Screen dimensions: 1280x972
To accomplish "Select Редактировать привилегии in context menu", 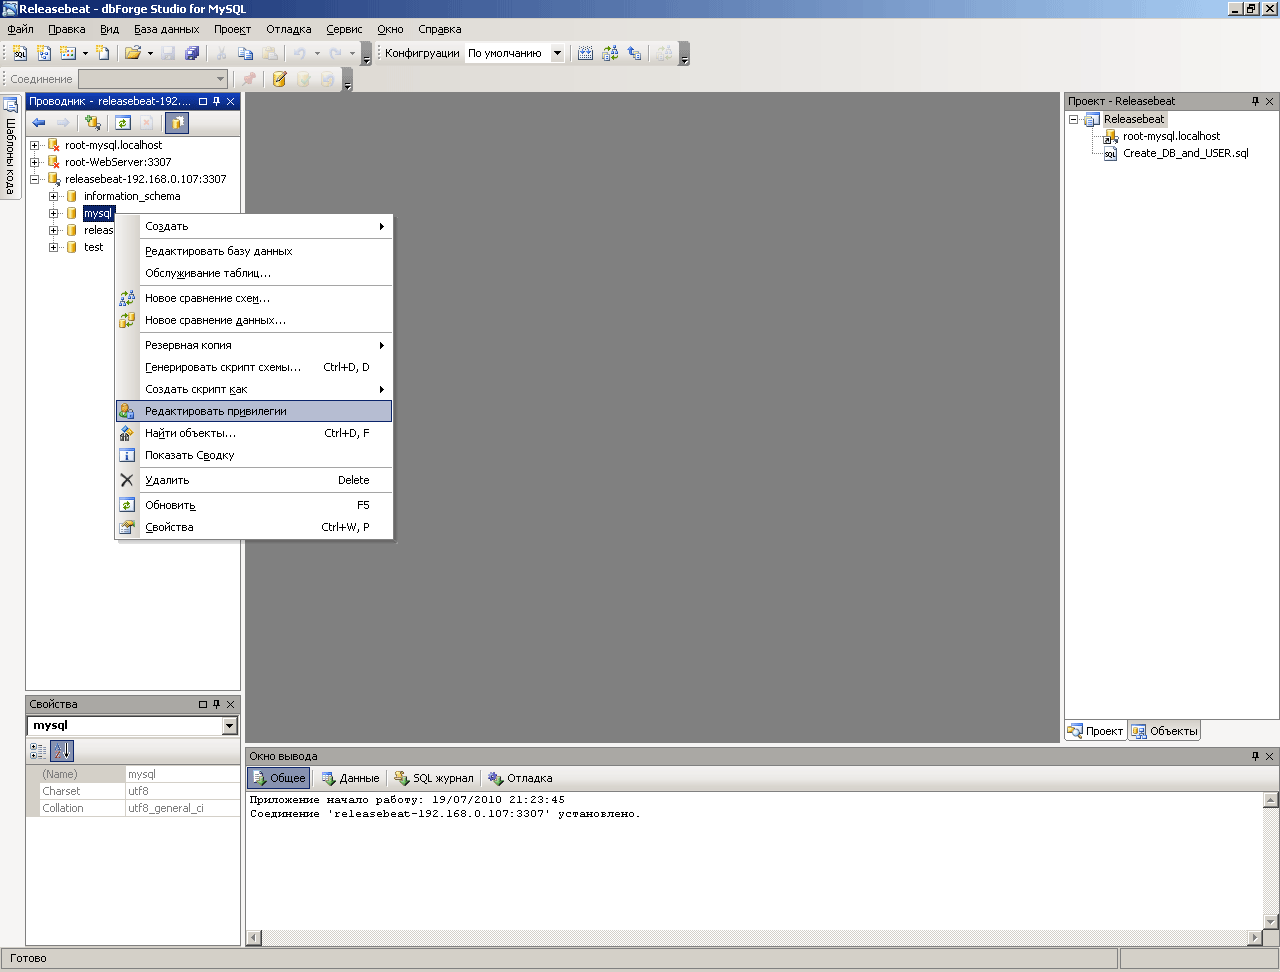I will (254, 411).
